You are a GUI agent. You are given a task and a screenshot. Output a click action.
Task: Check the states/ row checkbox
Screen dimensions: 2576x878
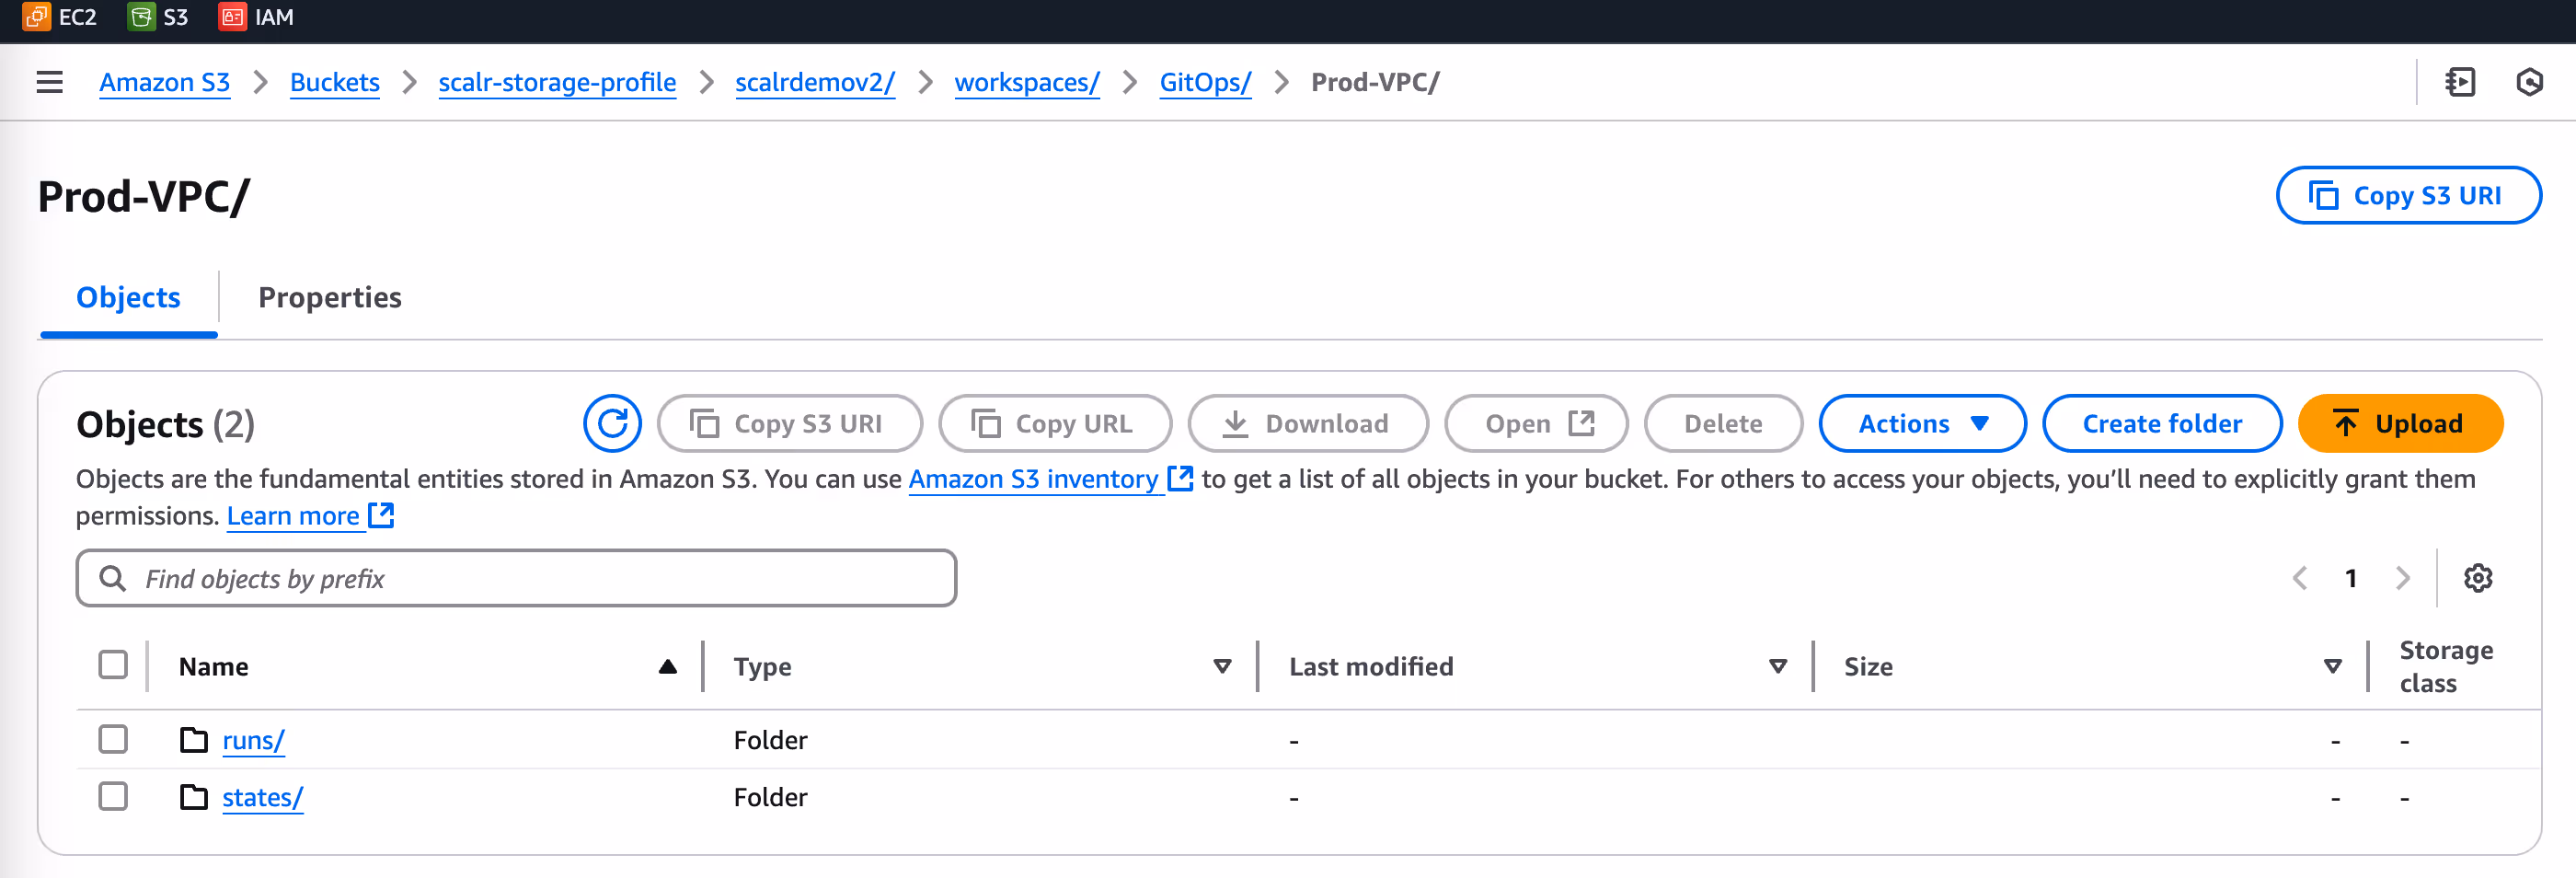(113, 796)
